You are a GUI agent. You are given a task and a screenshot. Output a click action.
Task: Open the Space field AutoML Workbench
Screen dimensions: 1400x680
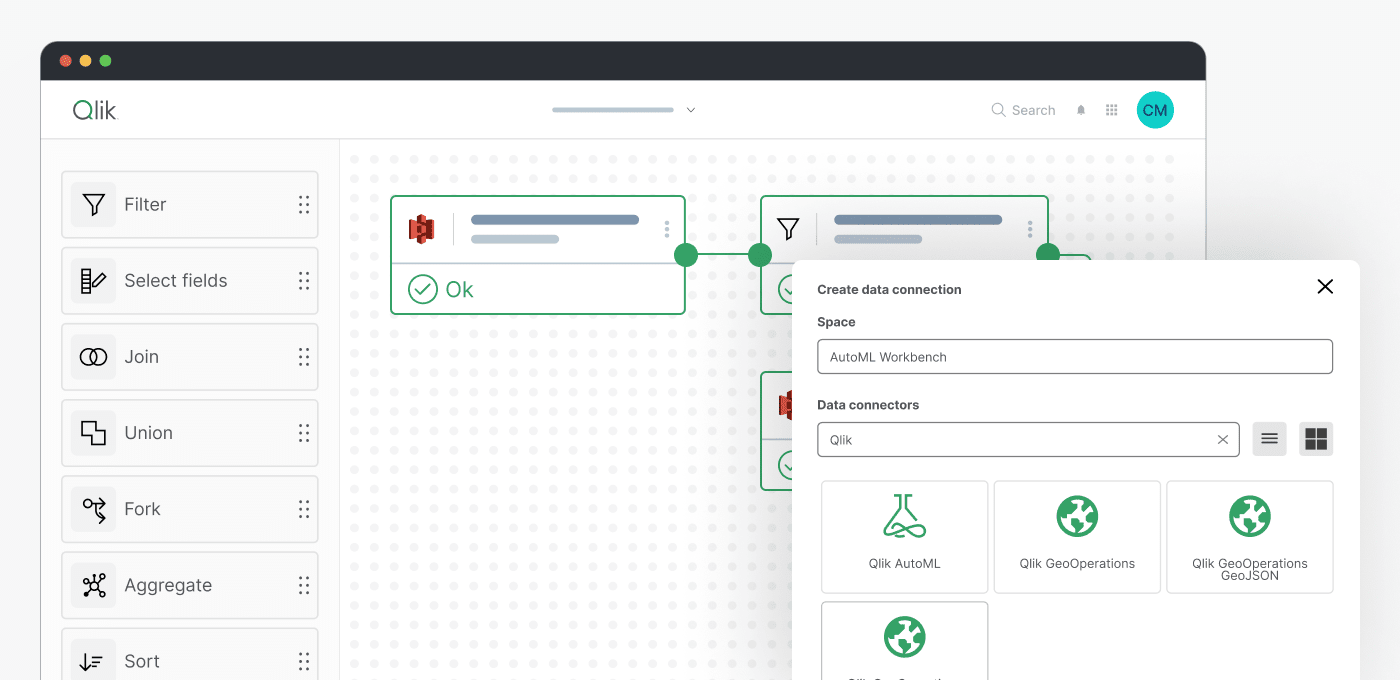1075,357
